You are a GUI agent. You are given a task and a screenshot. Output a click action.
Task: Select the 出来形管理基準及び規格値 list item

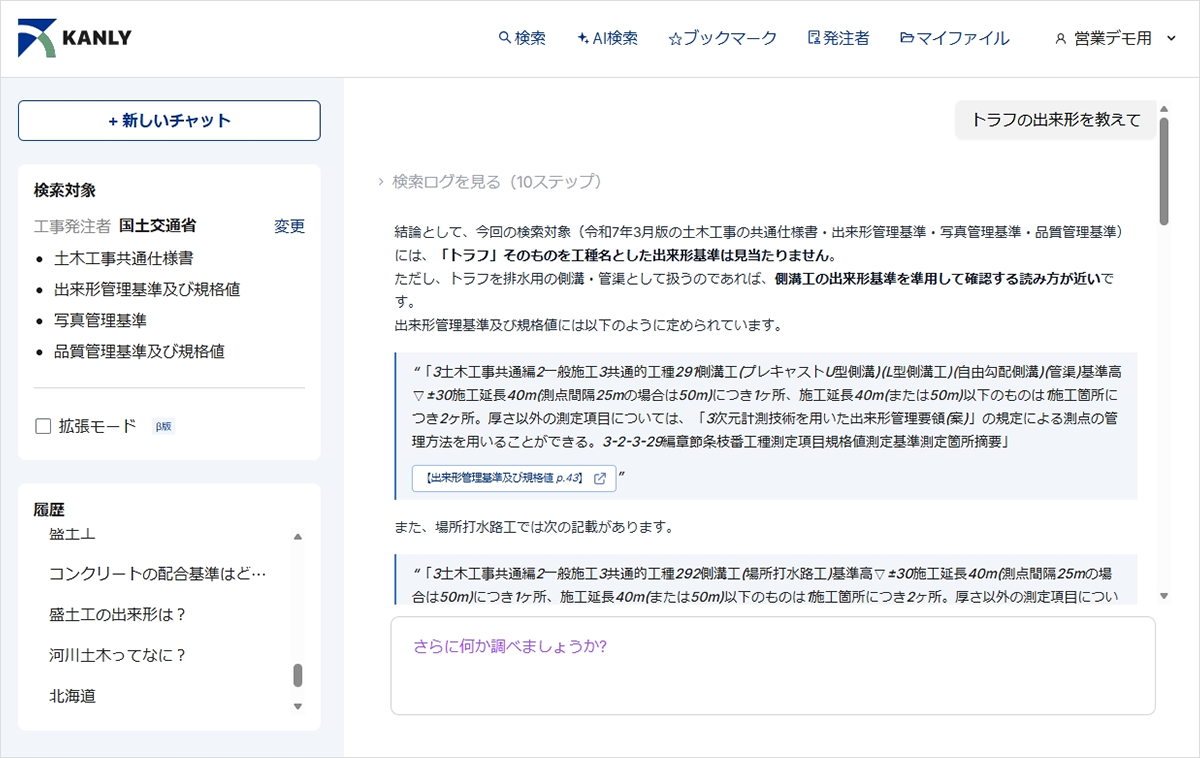coord(147,289)
